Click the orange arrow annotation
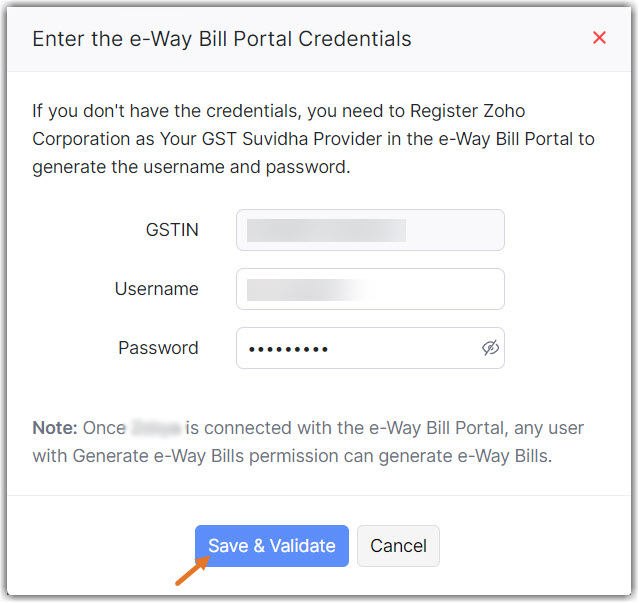This screenshot has height=603, width=639. pyautogui.click(x=190, y=572)
